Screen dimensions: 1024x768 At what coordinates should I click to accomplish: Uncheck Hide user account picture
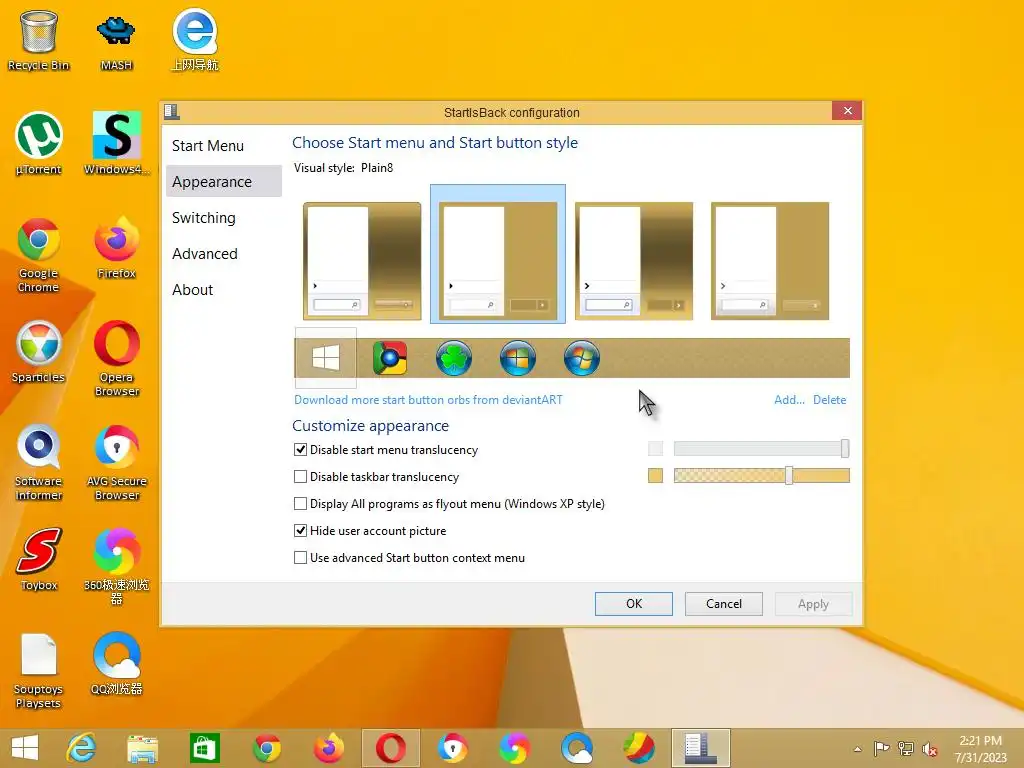pyautogui.click(x=300, y=531)
